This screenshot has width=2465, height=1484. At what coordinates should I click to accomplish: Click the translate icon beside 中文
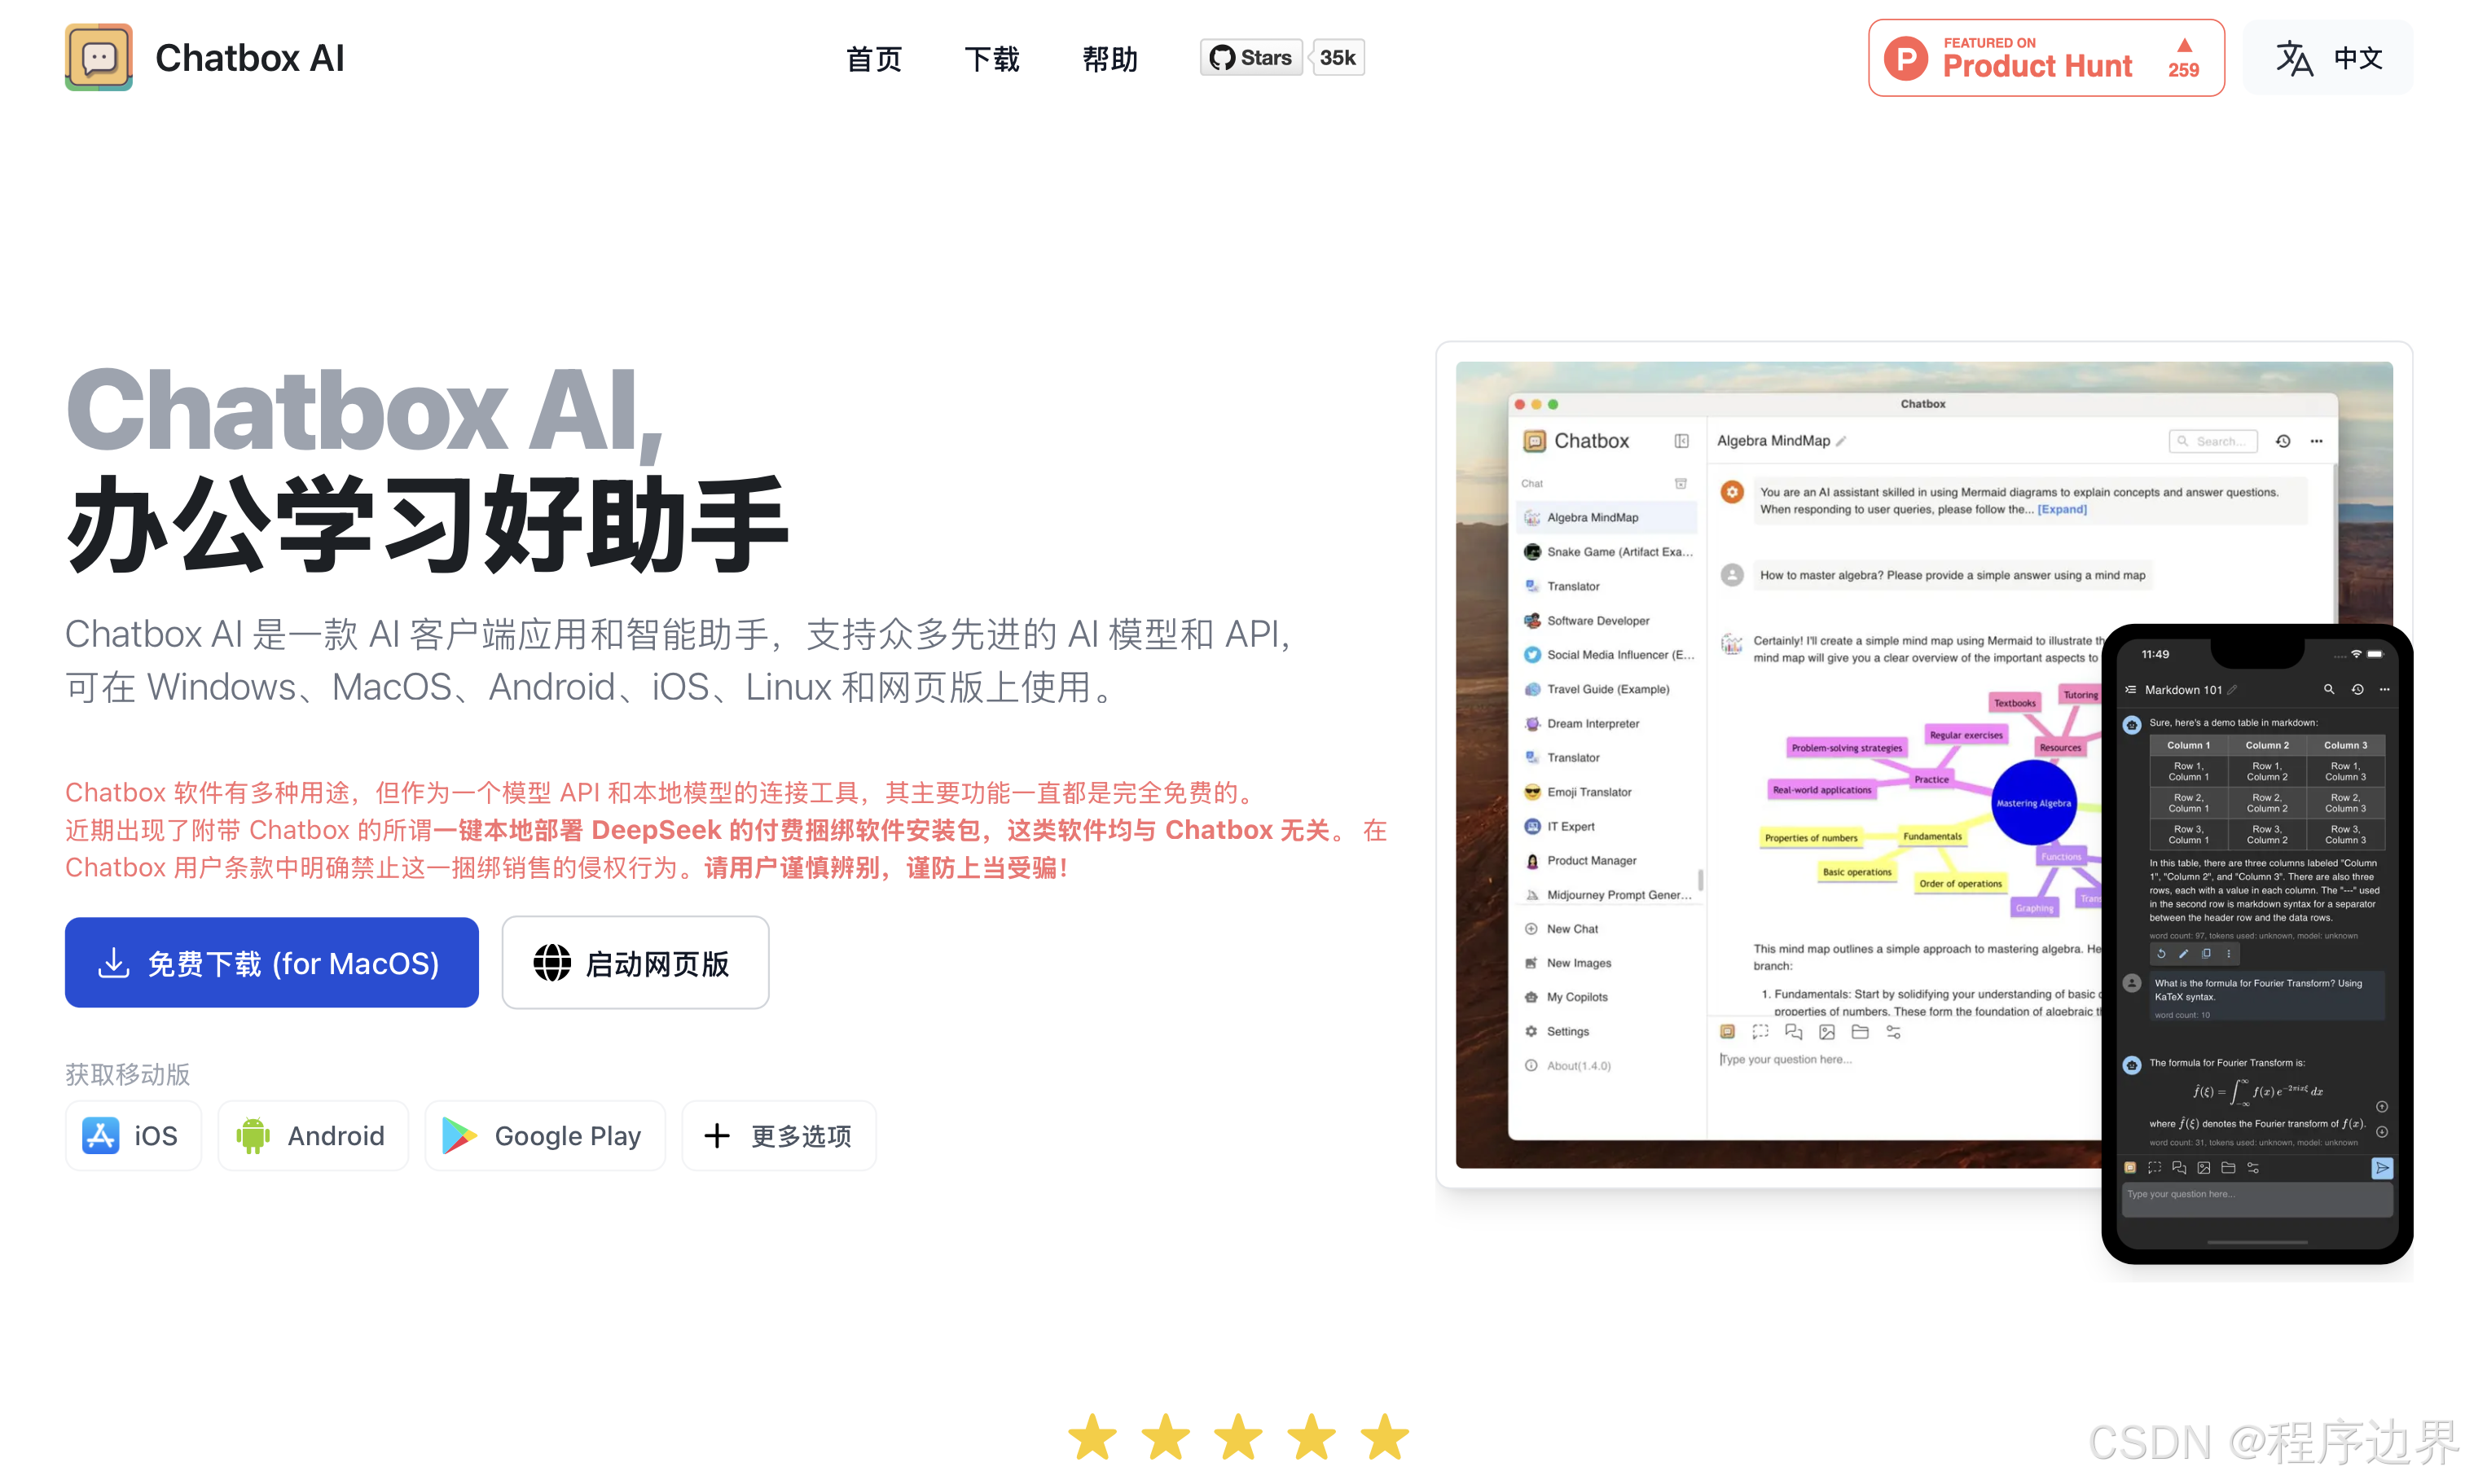2293,58
